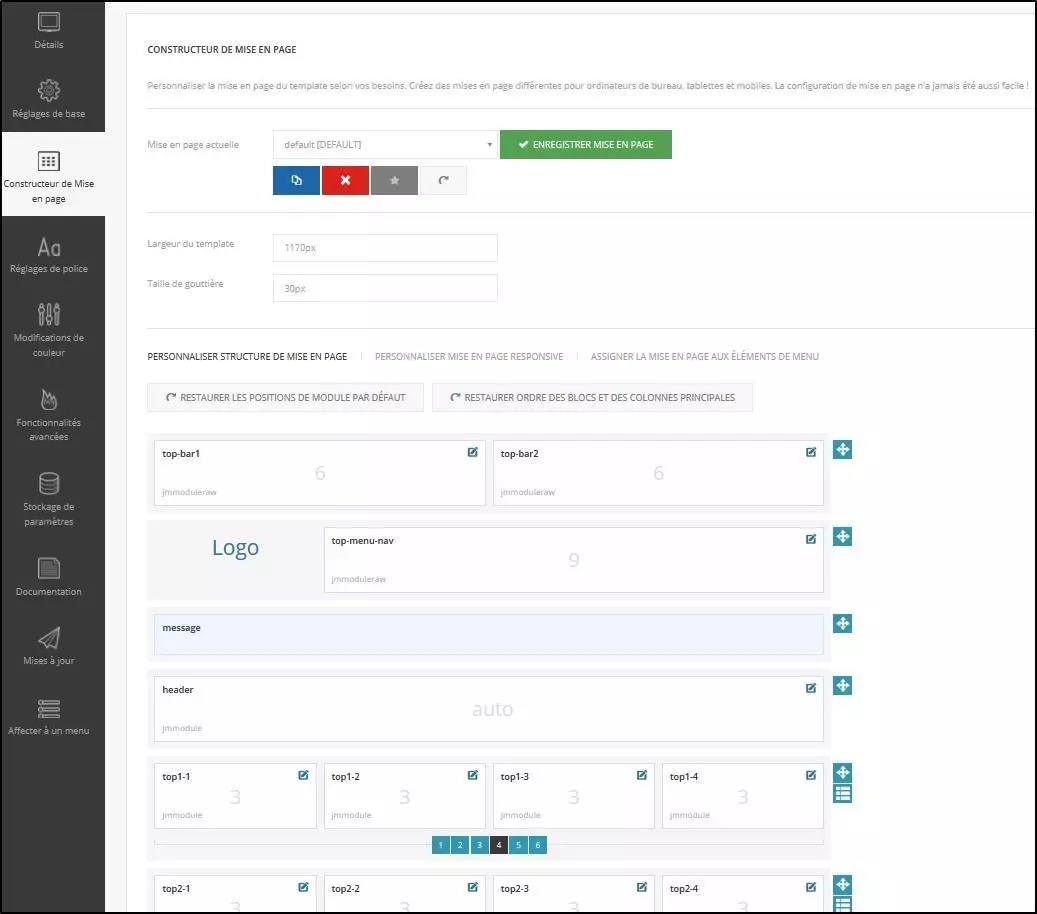Edit the top-menu-nav module position
Screen dimensions: 1037x914
point(811,539)
